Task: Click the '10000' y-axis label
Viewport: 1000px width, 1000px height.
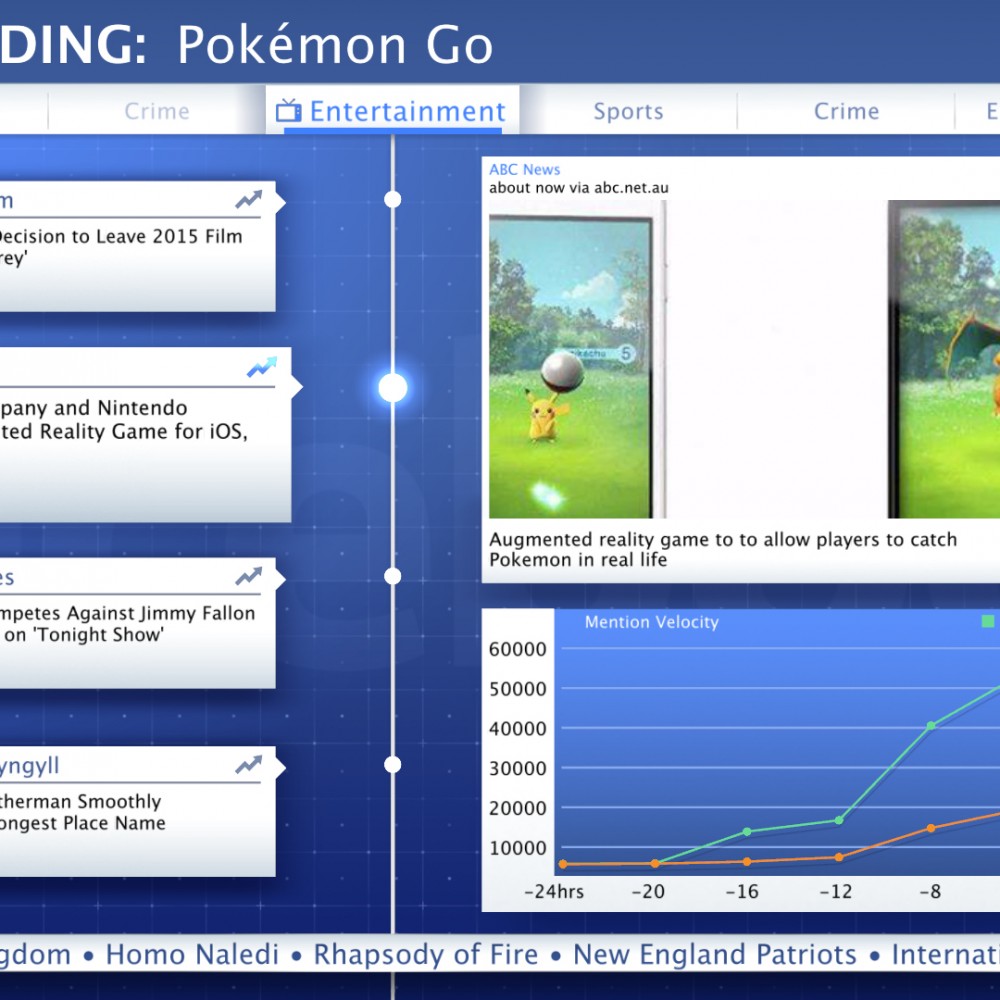Action: tap(517, 848)
